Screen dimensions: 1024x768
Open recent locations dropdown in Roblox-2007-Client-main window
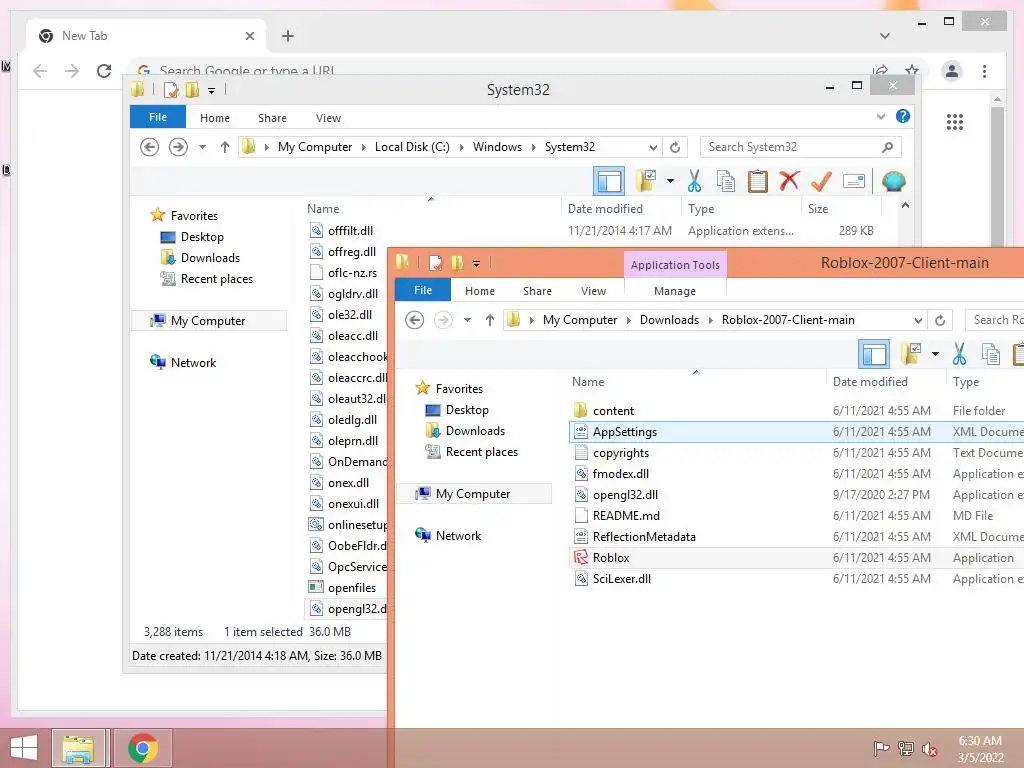coord(468,320)
